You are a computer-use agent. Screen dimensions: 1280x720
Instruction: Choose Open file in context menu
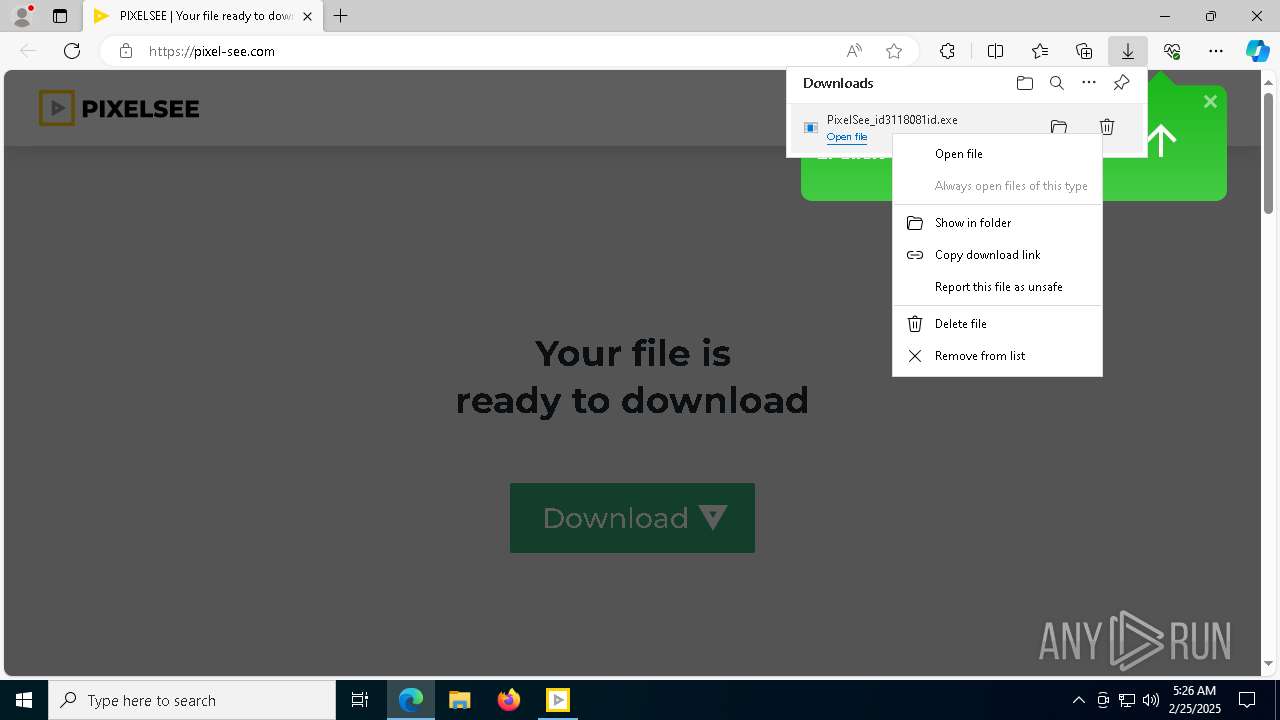coord(997,154)
